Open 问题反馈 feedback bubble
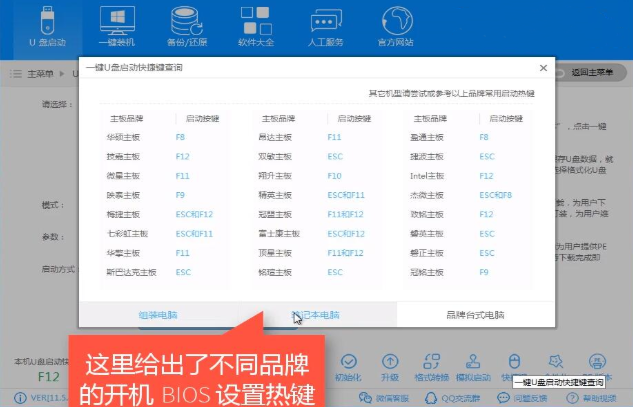 pyautogui.click(x=522, y=398)
